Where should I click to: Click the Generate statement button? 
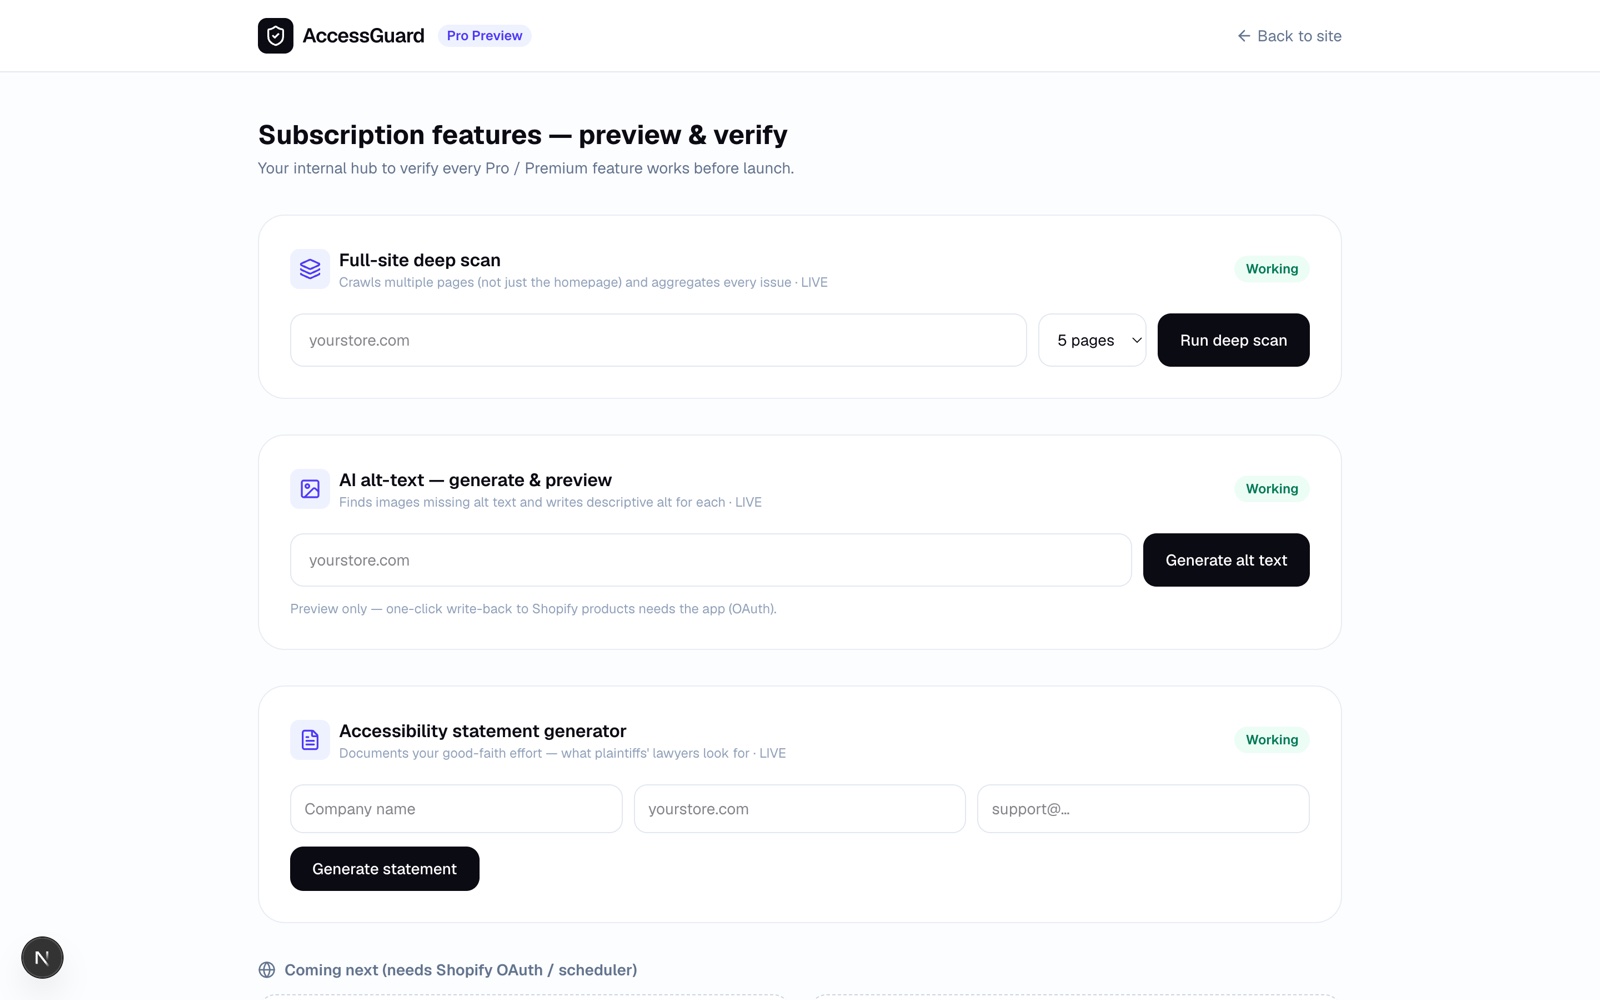coord(384,869)
